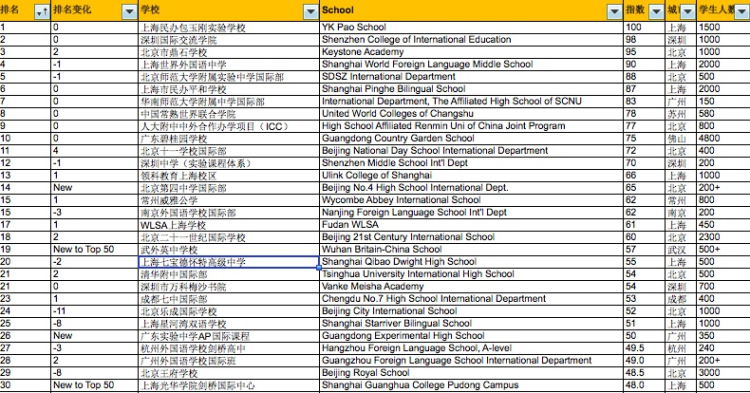Select the student count 580 cell
The width and height of the screenshot is (750, 393).
click(723, 114)
